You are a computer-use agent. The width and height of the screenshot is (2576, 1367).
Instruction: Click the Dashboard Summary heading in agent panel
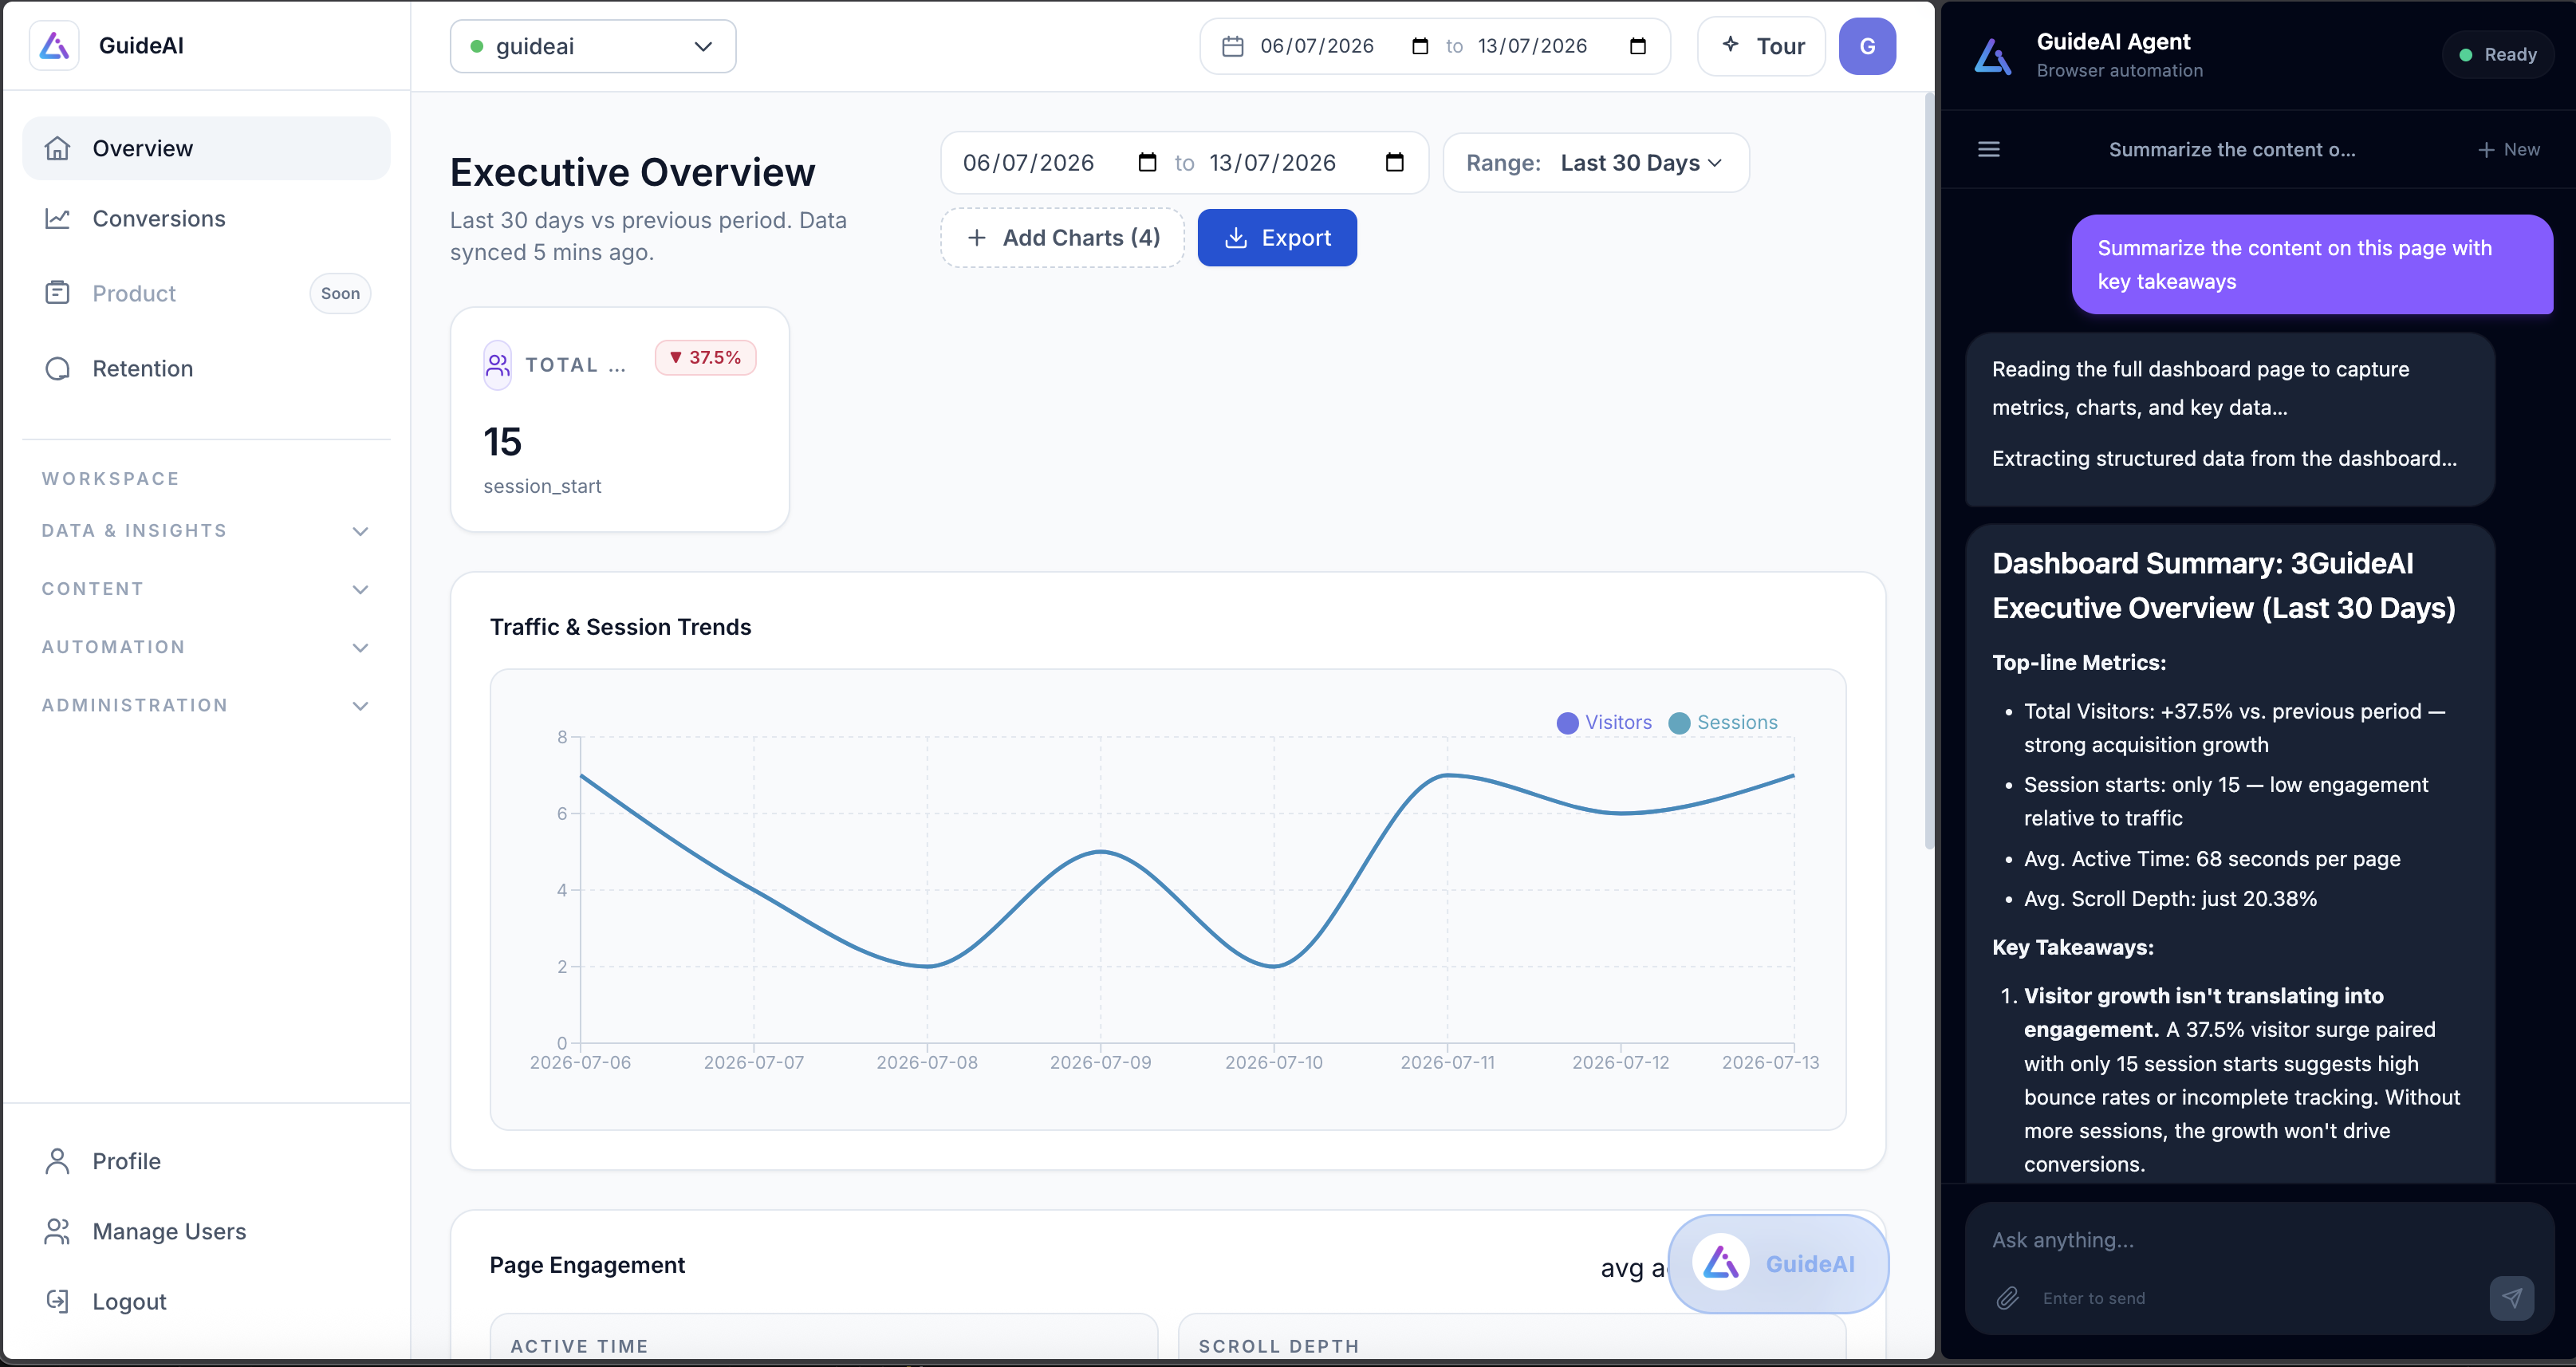(2223, 585)
